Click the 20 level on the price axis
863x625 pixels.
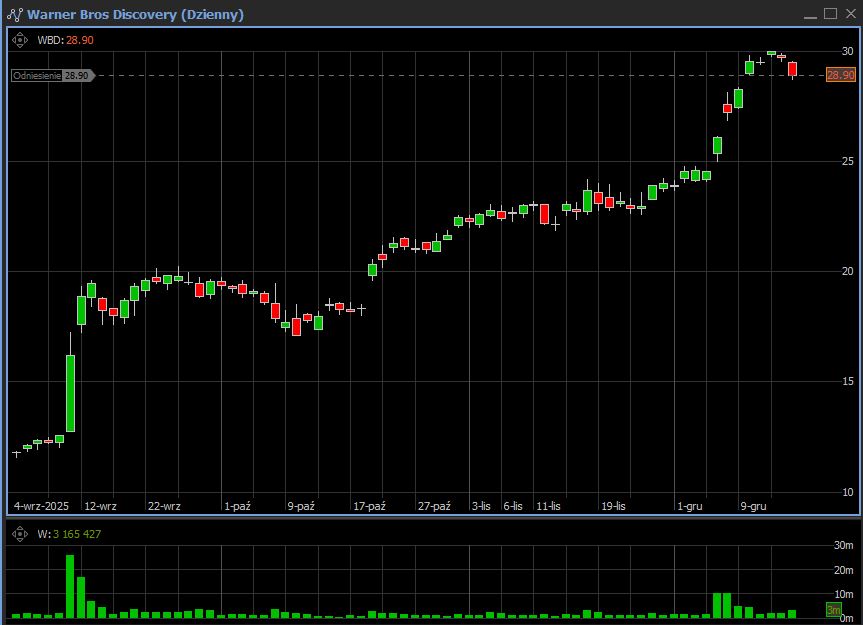(846, 271)
